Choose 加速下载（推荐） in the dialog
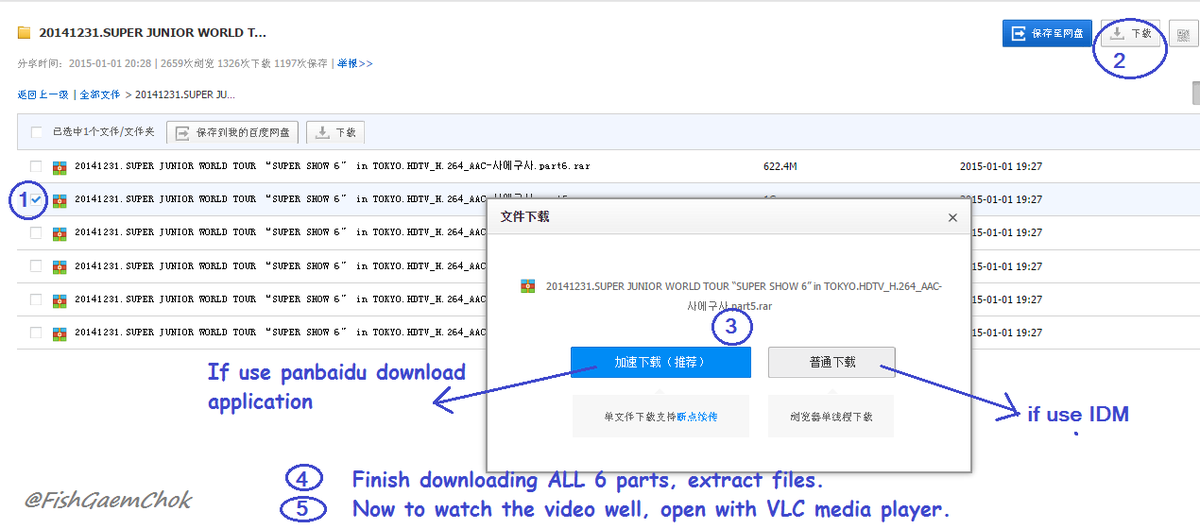The image size is (1200, 529). pos(660,362)
